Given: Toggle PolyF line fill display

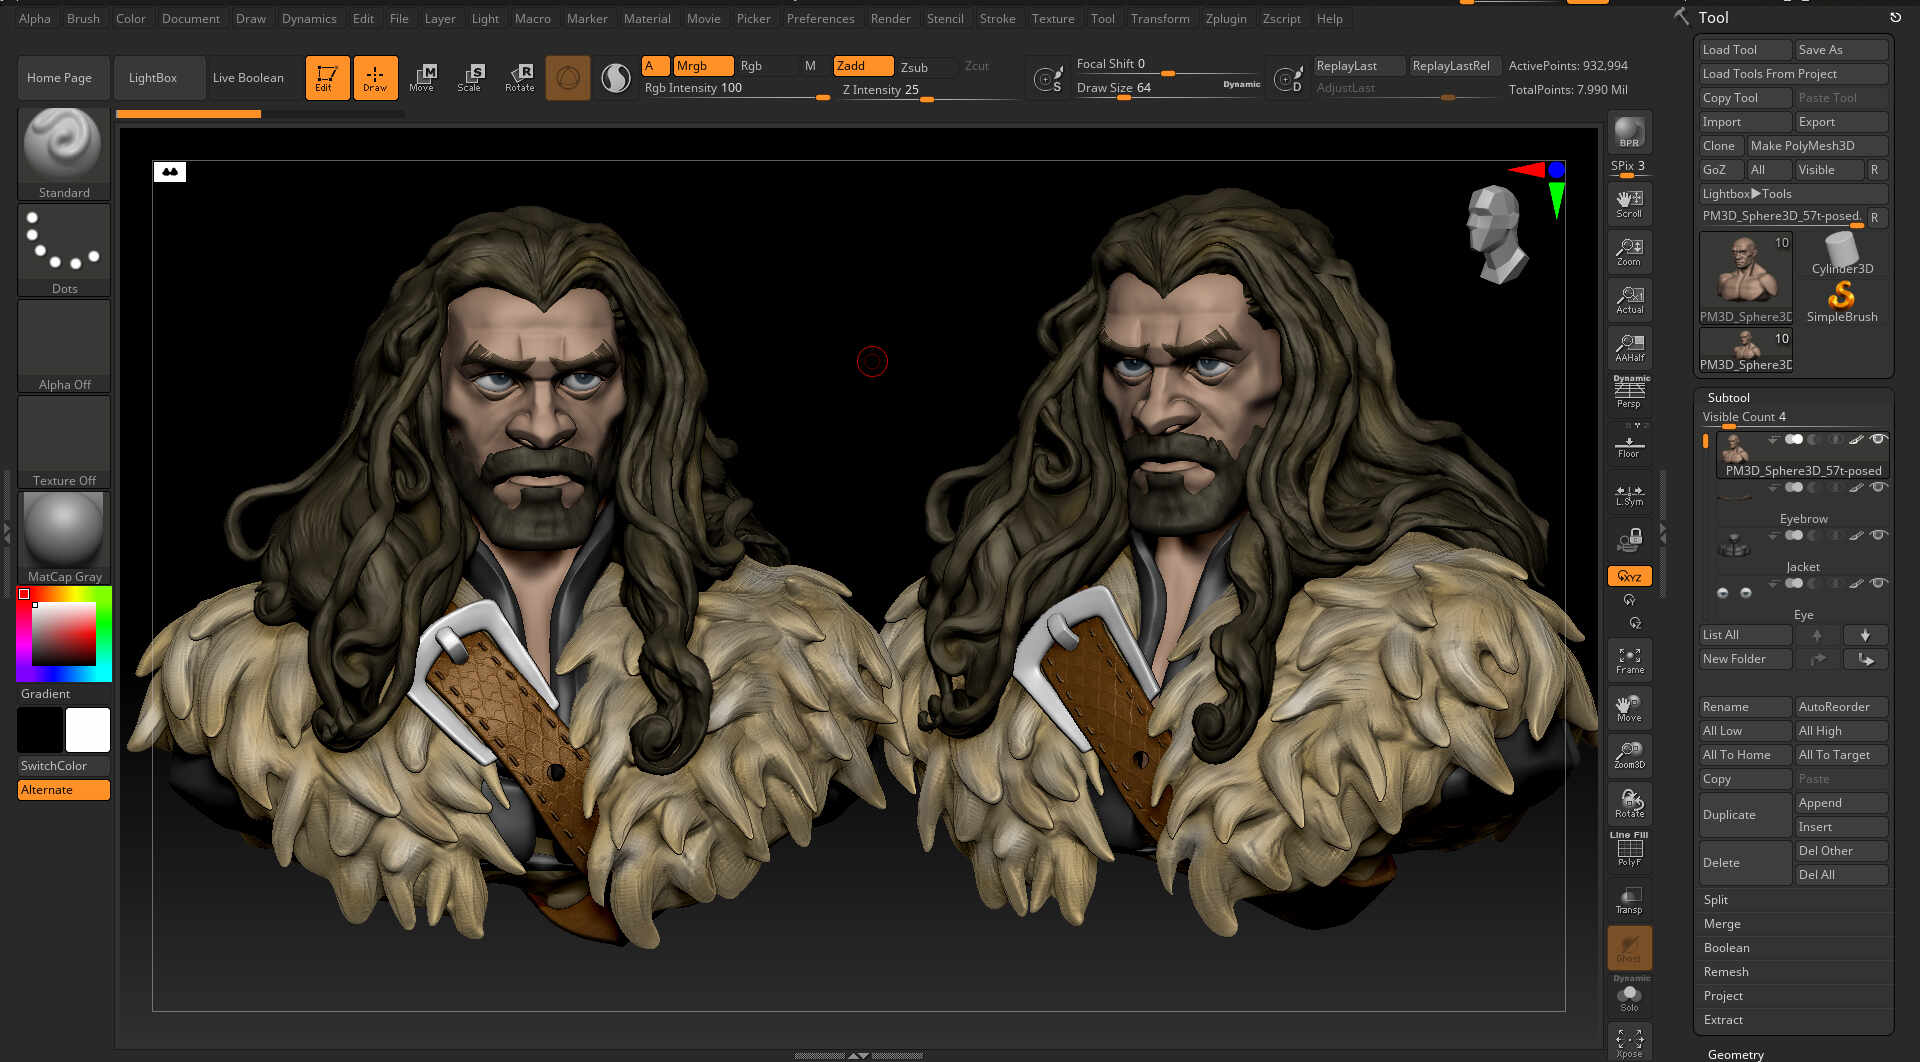Looking at the screenshot, I should coord(1629,850).
